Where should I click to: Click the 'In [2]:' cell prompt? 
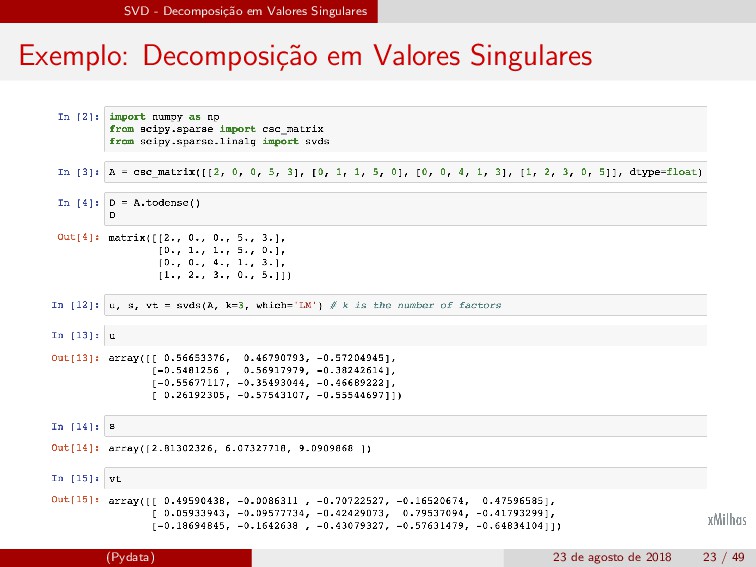click(79, 117)
